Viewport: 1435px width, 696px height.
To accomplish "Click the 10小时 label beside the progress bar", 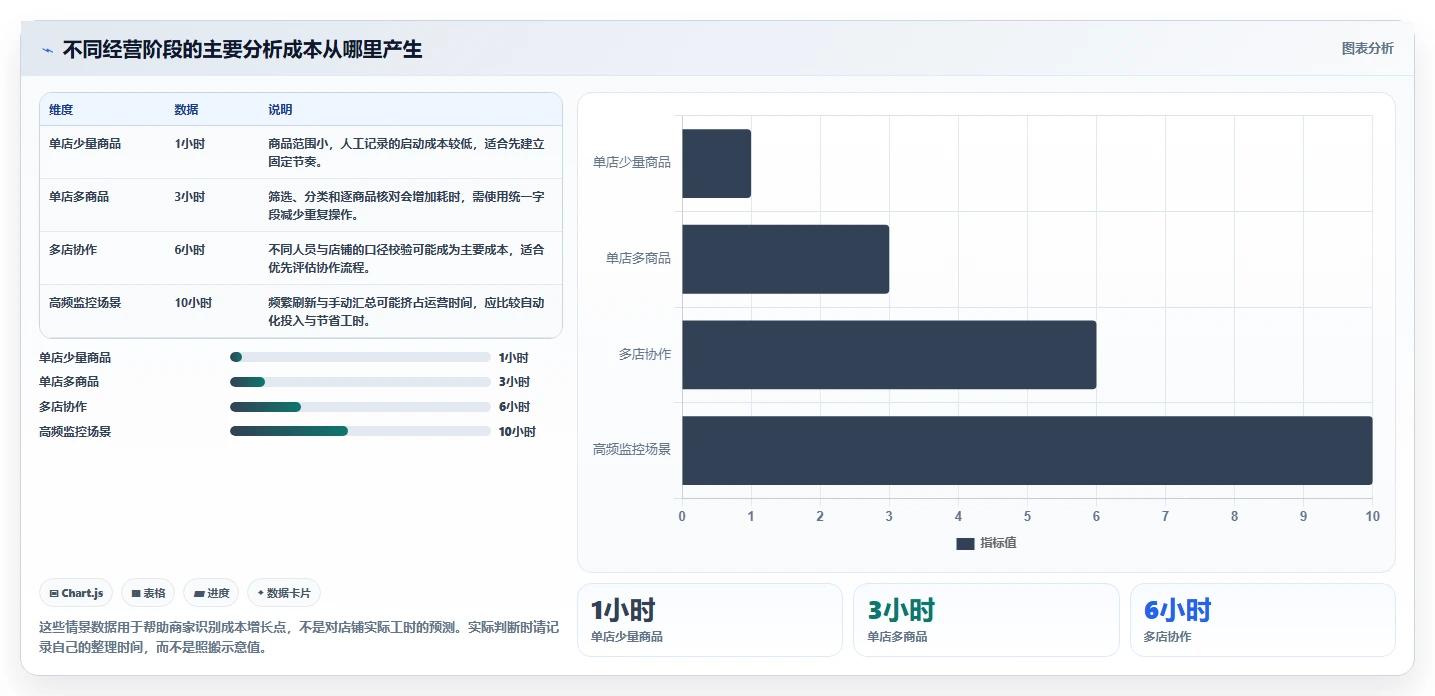I will click(x=517, y=432).
